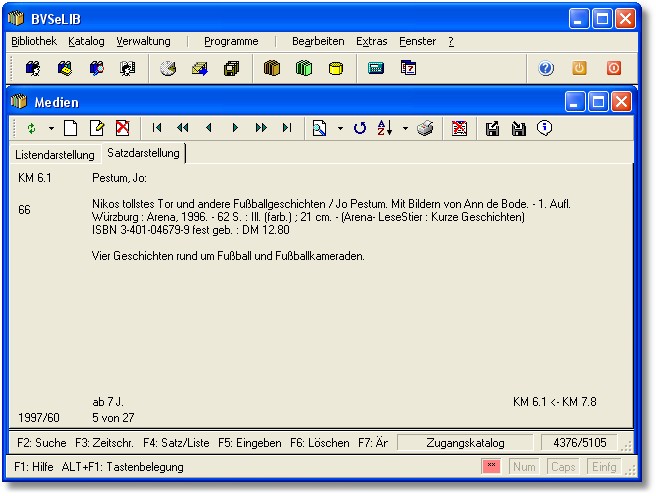656x496 pixels.
Task: Click the Num indicator in status bar
Action: (x=524, y=467)
